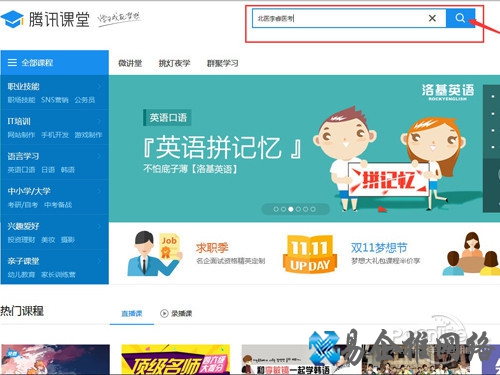Select the 语言学习 category heading
Screen dimensions: 500x375
(x=23, y=156)
